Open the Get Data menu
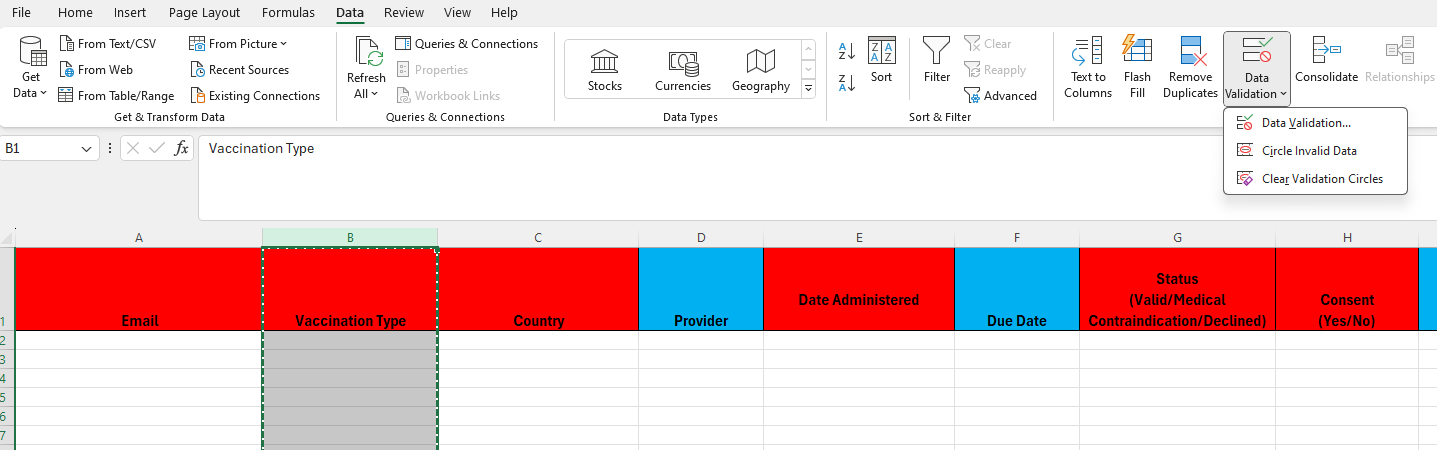Image resolution: width=1437 pixels, height=450 pixels. 32,68
